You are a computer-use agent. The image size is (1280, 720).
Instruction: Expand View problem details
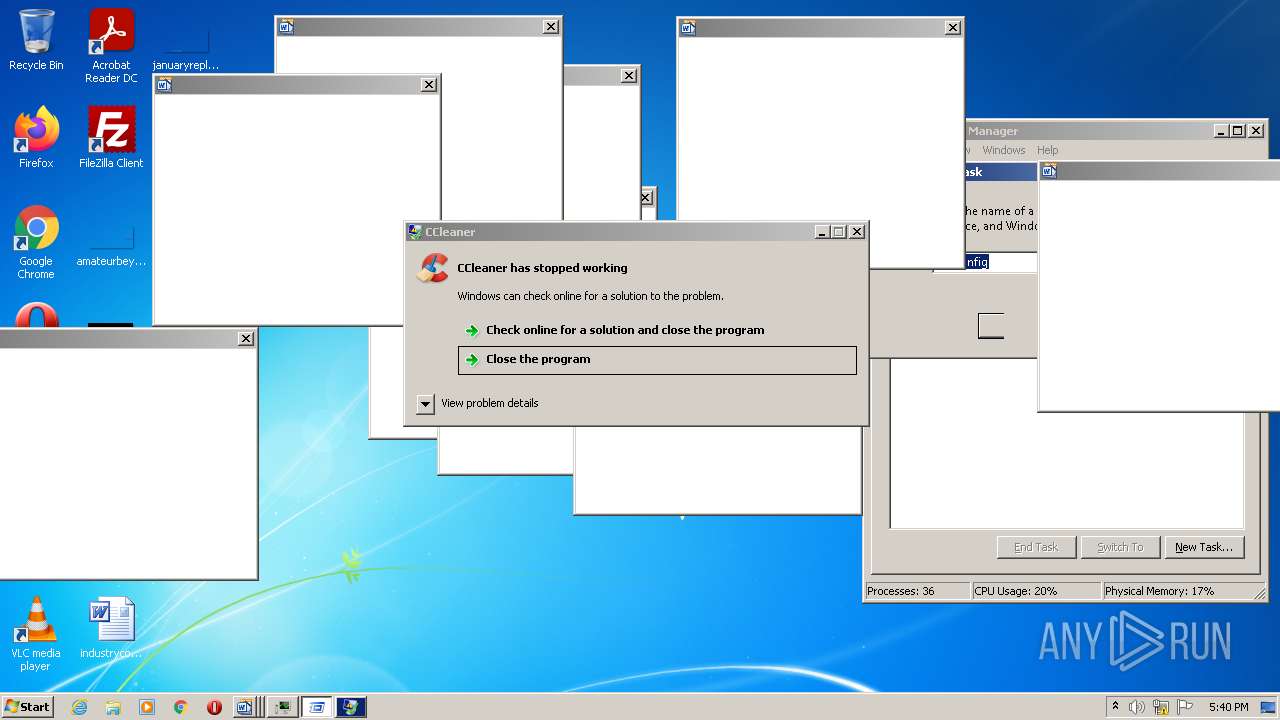pos(477,403)
